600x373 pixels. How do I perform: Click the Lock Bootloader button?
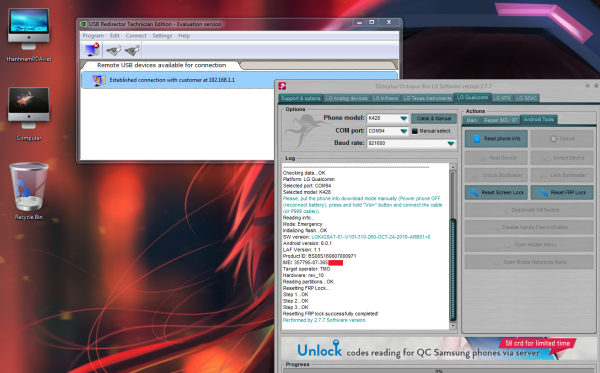click(x=562, y=175)
